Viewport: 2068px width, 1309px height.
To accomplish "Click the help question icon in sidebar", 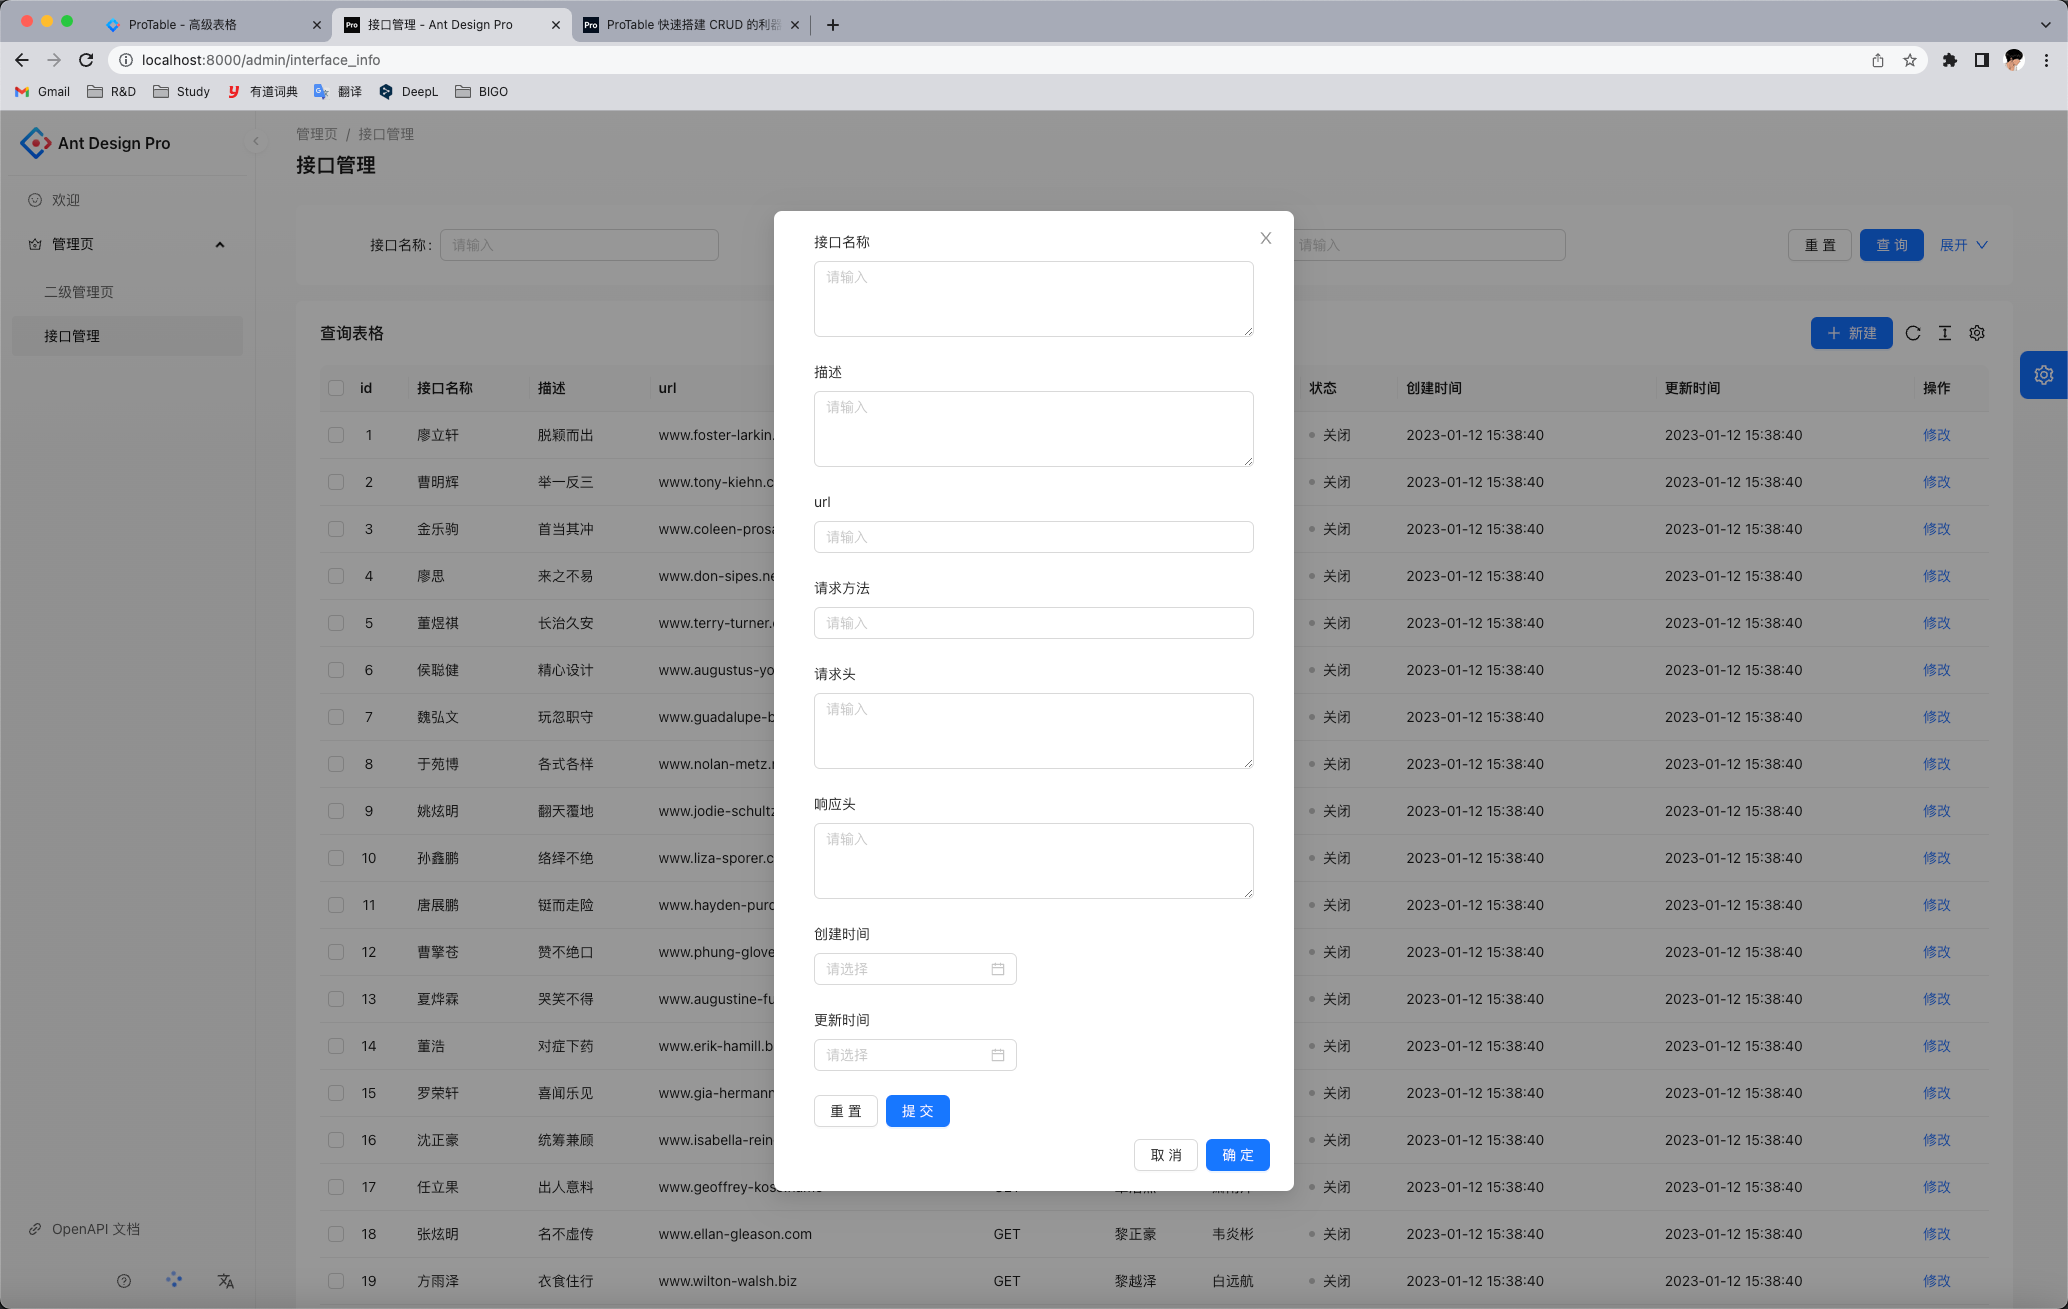I will 124,1281.
